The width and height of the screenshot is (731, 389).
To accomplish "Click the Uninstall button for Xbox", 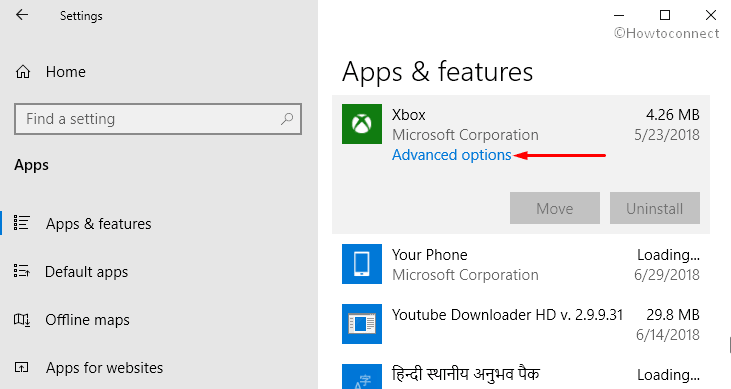I will 655,208.
